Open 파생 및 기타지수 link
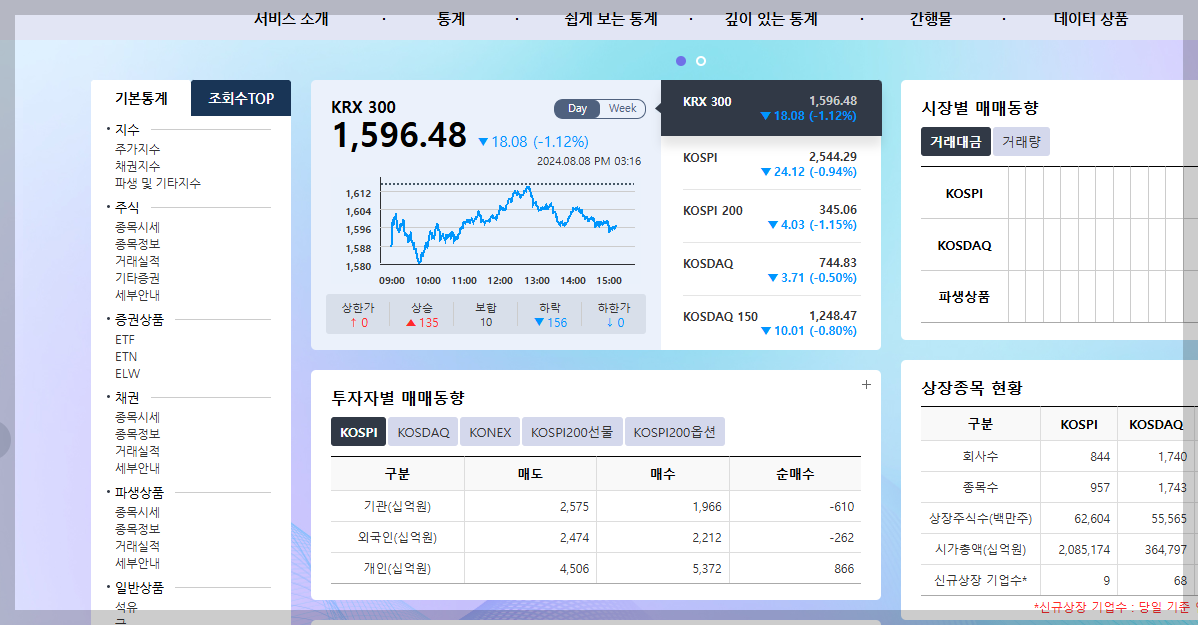The height and width of the screenshot is (625, 1198). (x=157, y=183)
